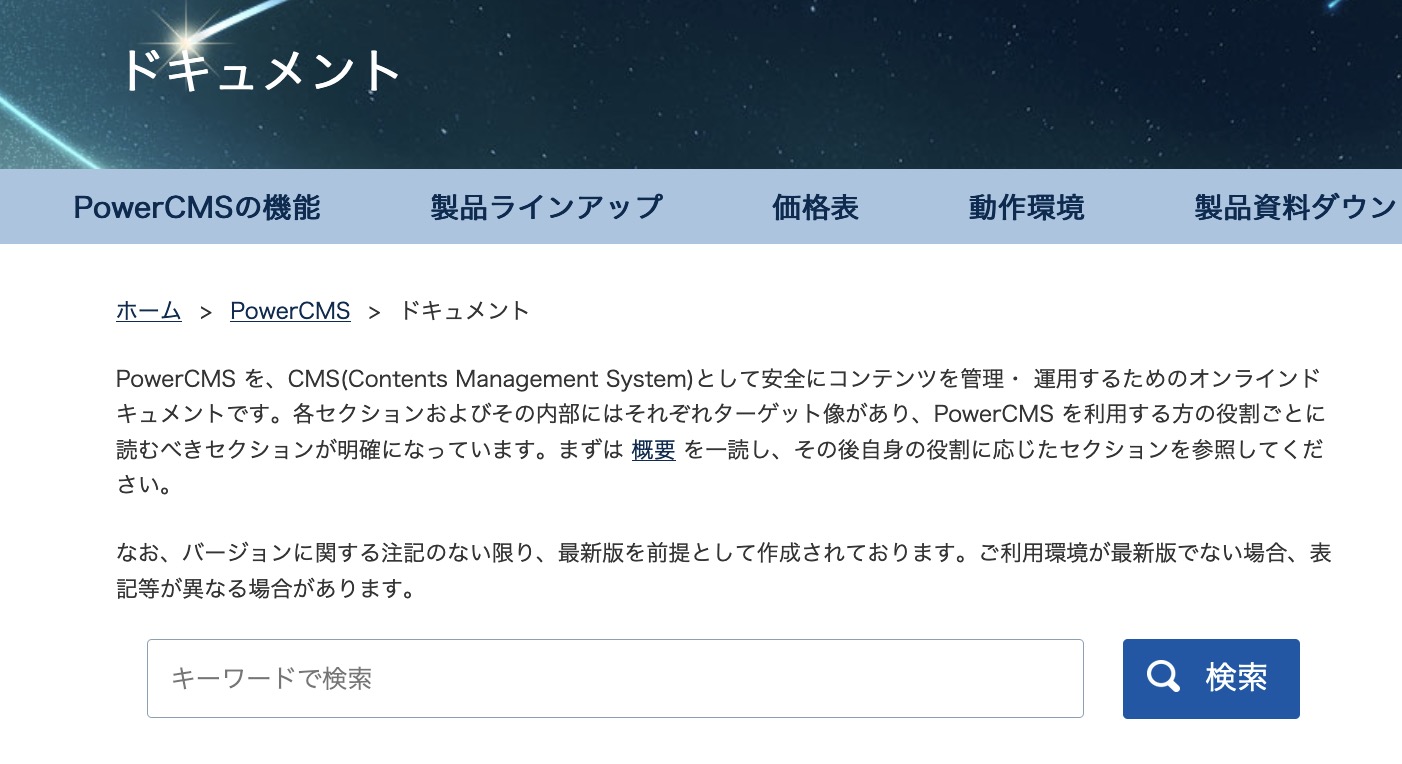Viewport: 1402px width, 764px height.
Task: Choose the 製品資料ダウンロード navigation item
Action: click(1298, 207)
